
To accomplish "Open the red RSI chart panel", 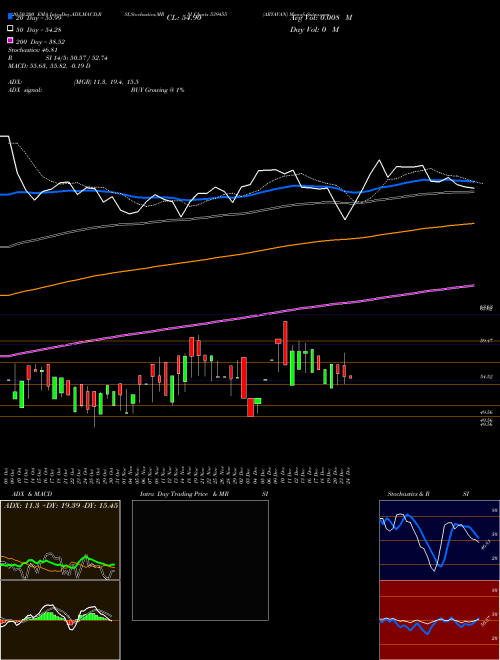I will coord(439,620).
